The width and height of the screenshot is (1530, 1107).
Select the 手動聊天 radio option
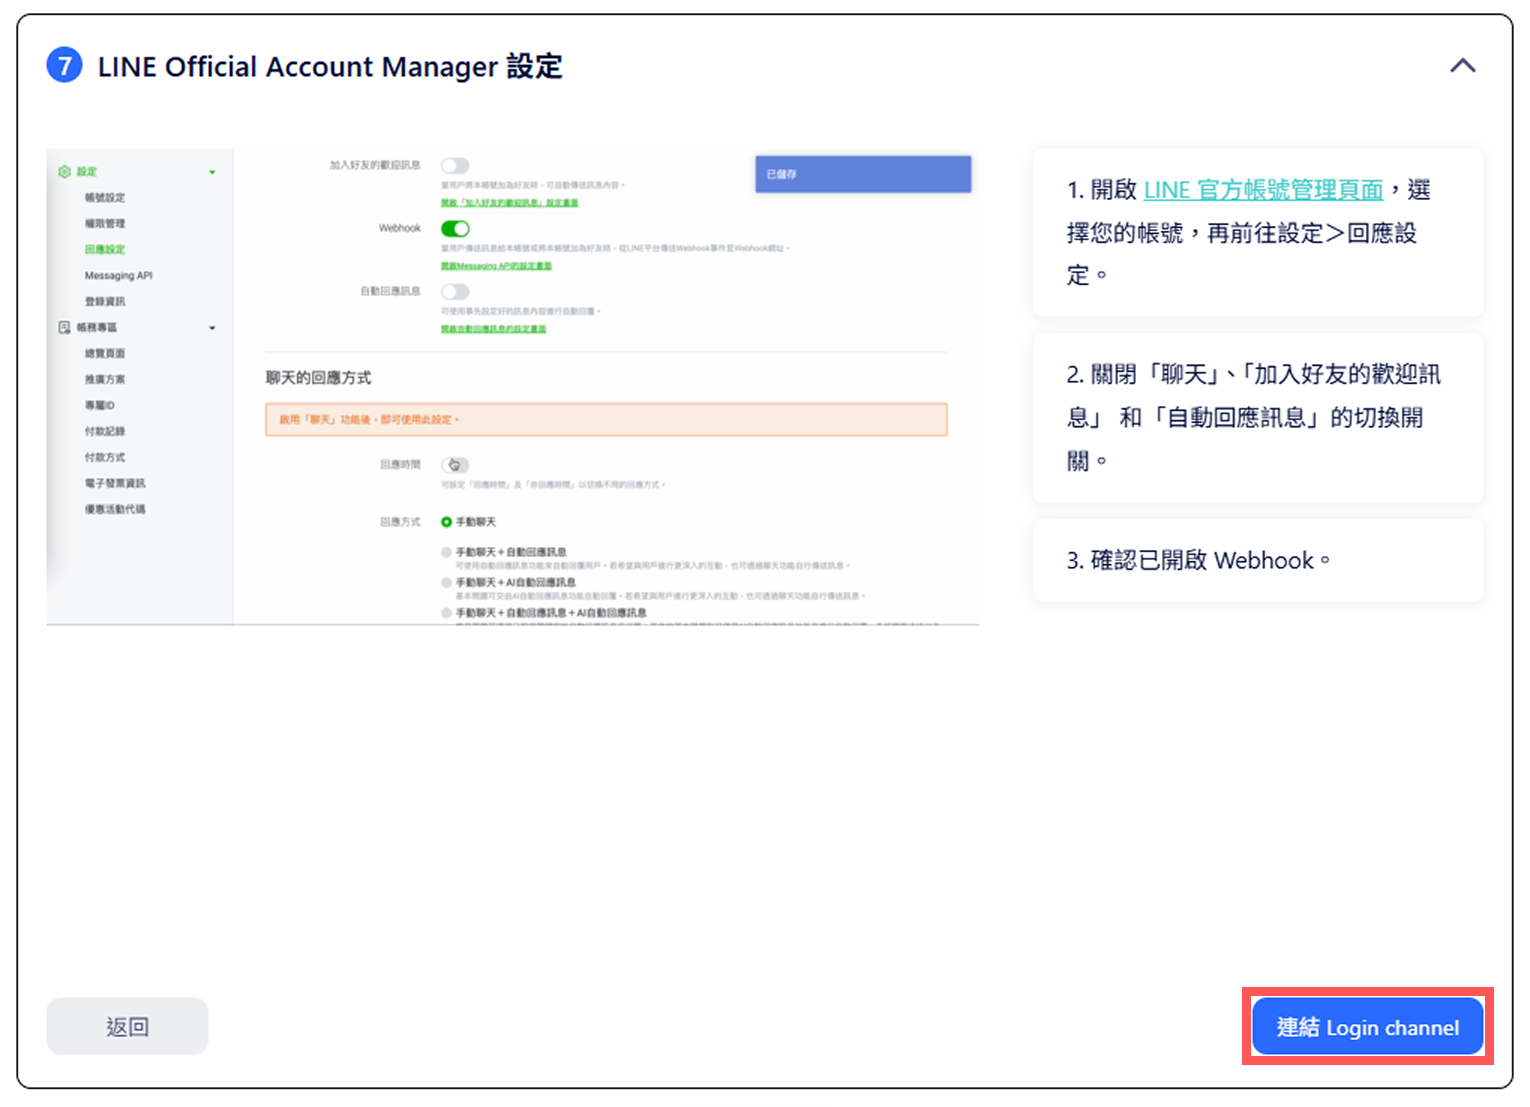coord(446,522)
